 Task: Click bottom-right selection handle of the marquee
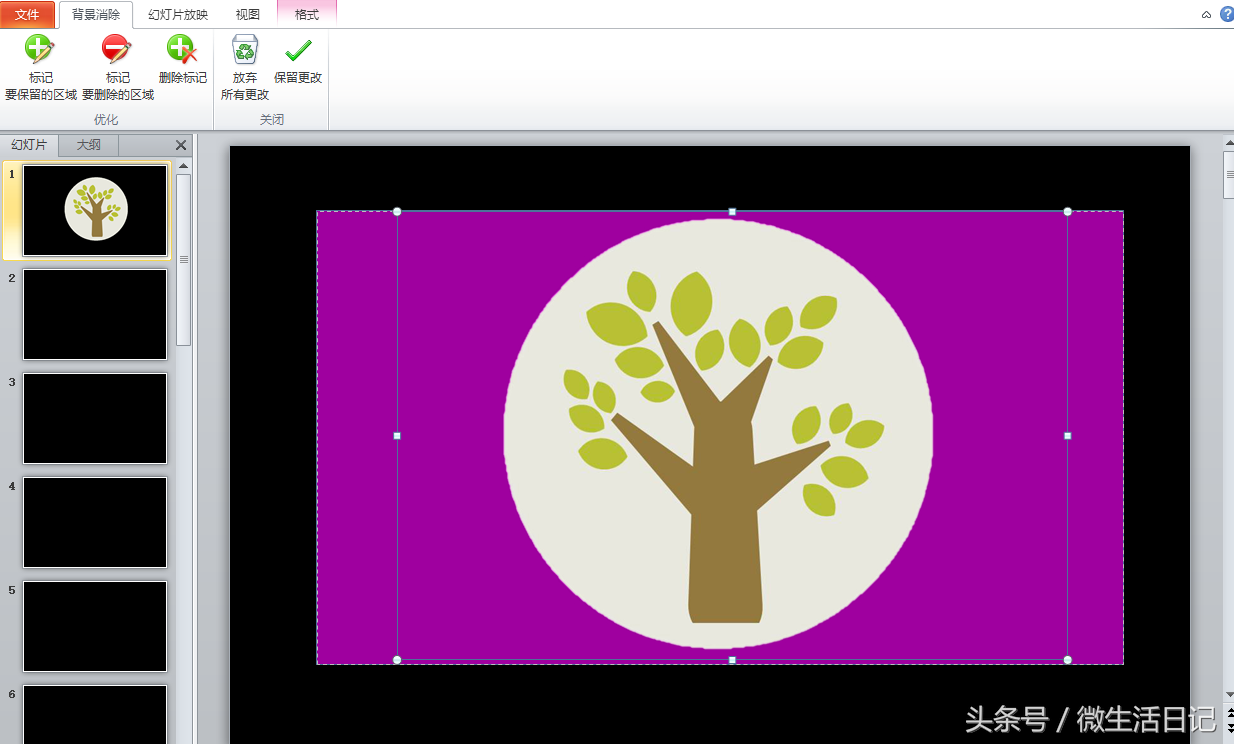[1067, 660]
